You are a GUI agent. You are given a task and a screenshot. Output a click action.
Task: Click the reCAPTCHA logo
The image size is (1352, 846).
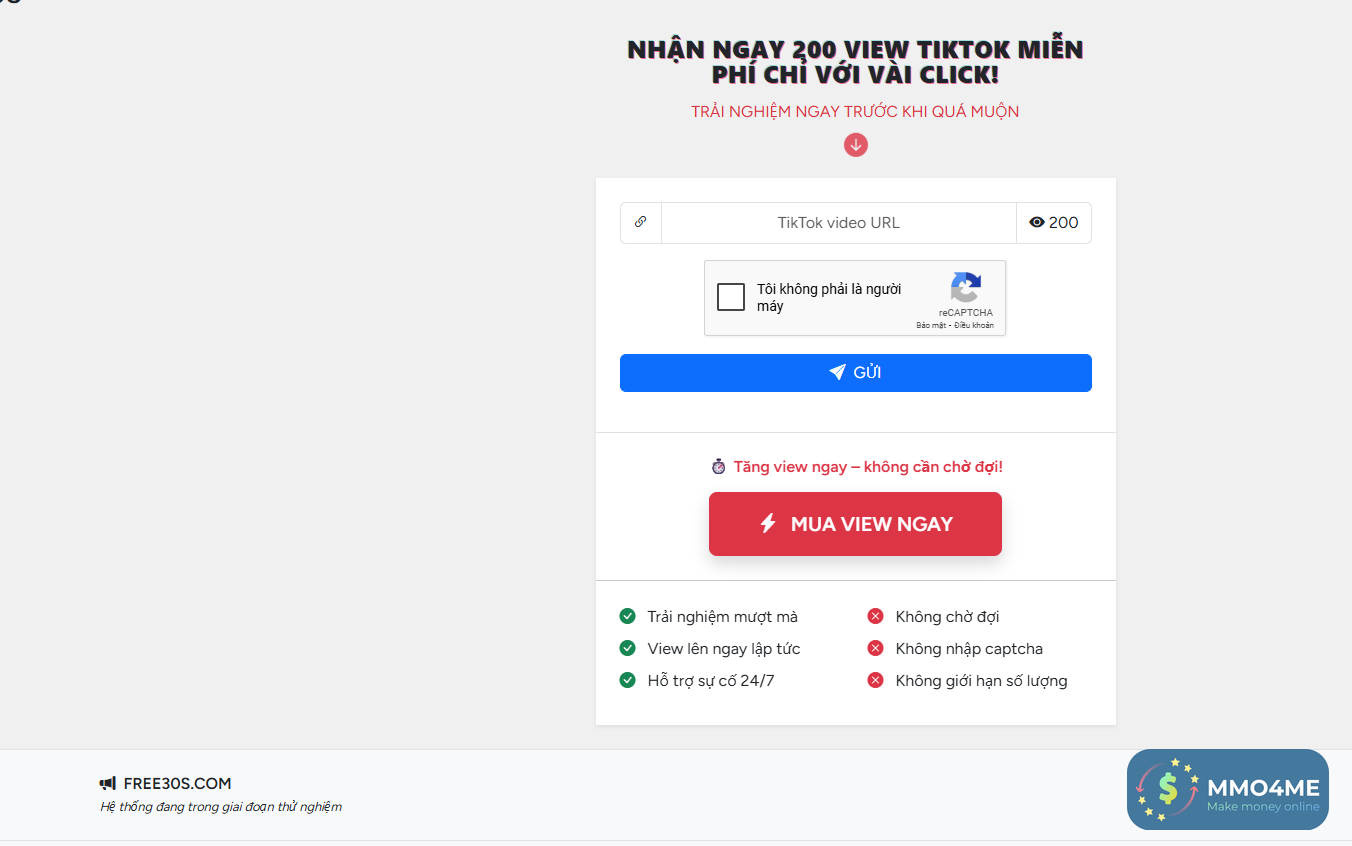pos(965,288)
